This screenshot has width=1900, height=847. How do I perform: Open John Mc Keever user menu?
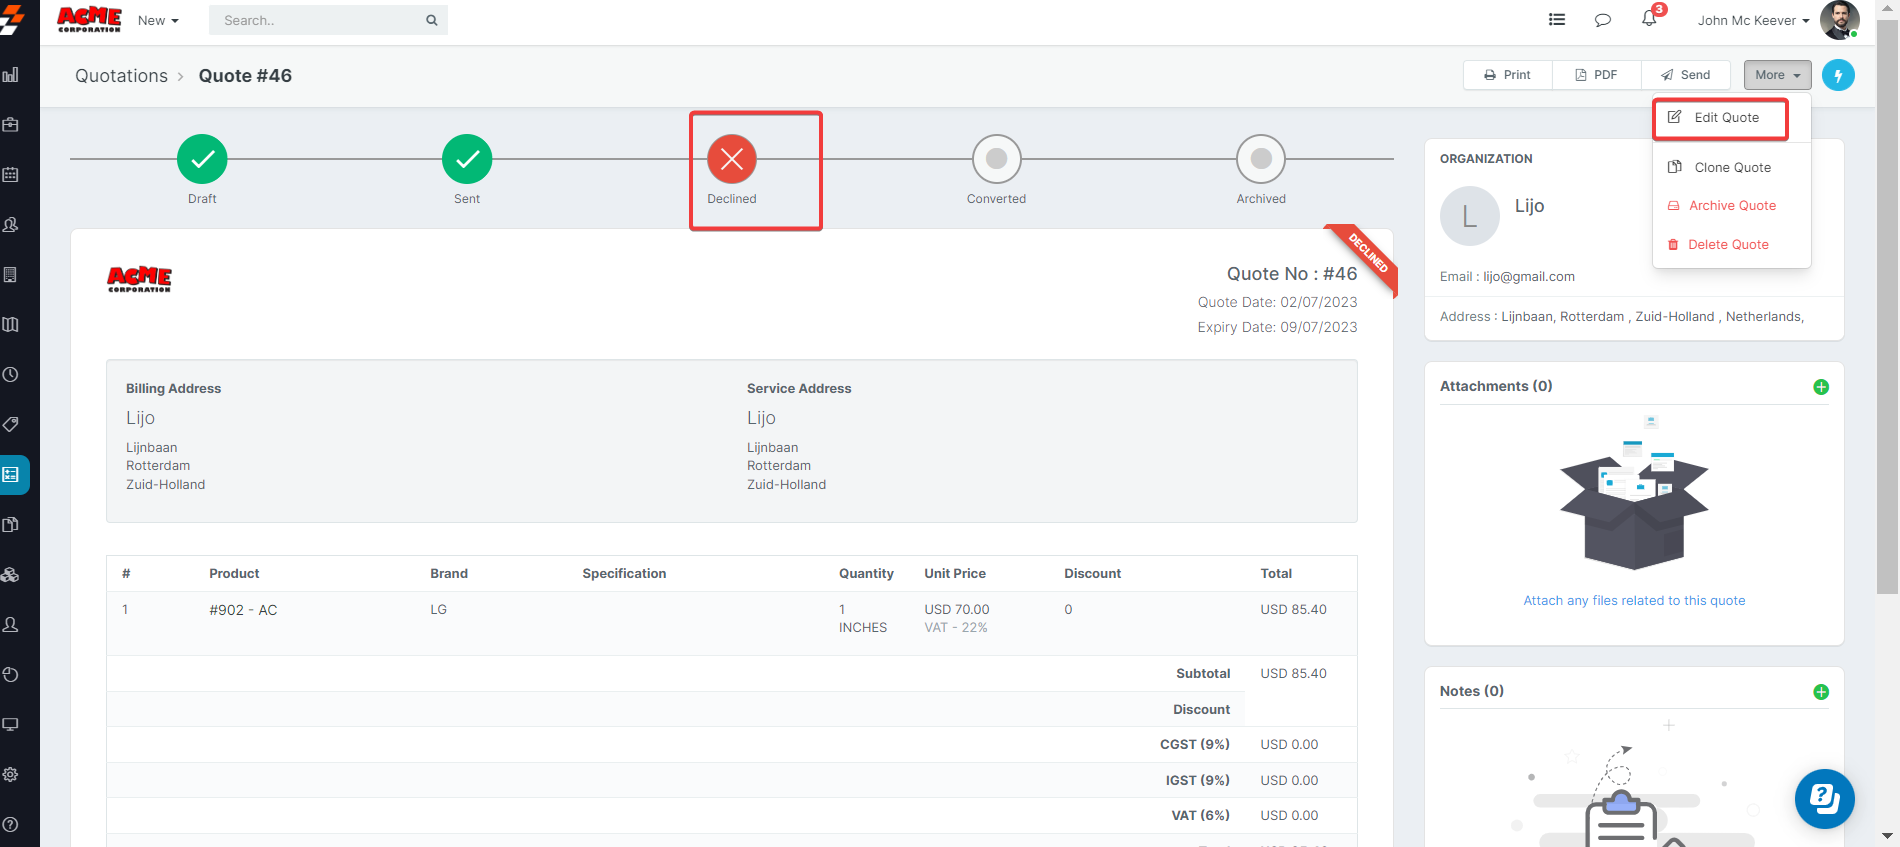click(x=1752, y=20)
